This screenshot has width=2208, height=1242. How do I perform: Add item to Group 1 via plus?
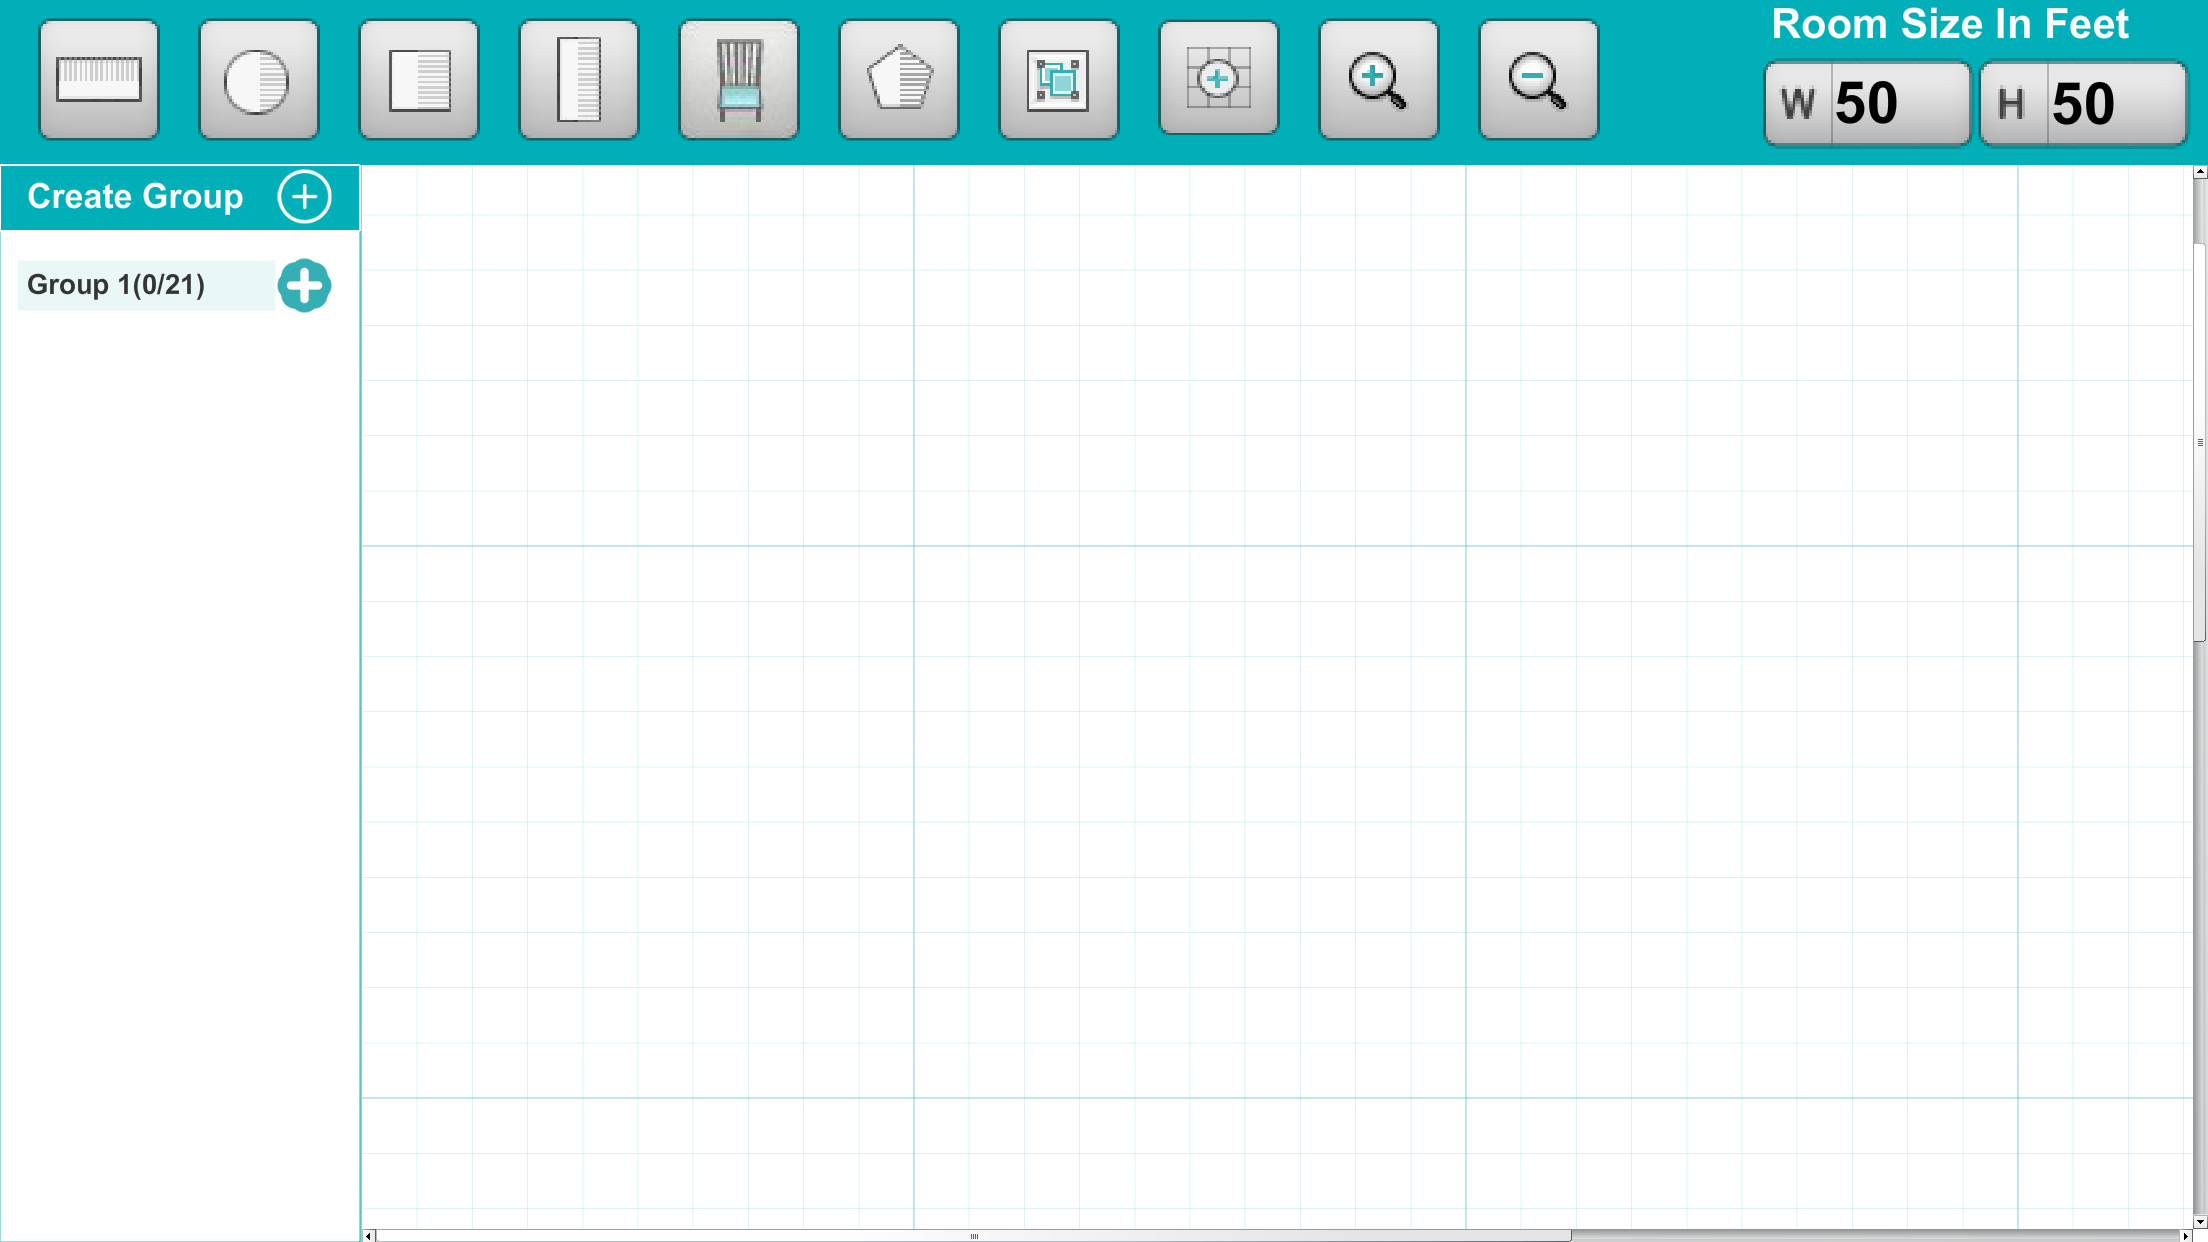pos(304,286)
